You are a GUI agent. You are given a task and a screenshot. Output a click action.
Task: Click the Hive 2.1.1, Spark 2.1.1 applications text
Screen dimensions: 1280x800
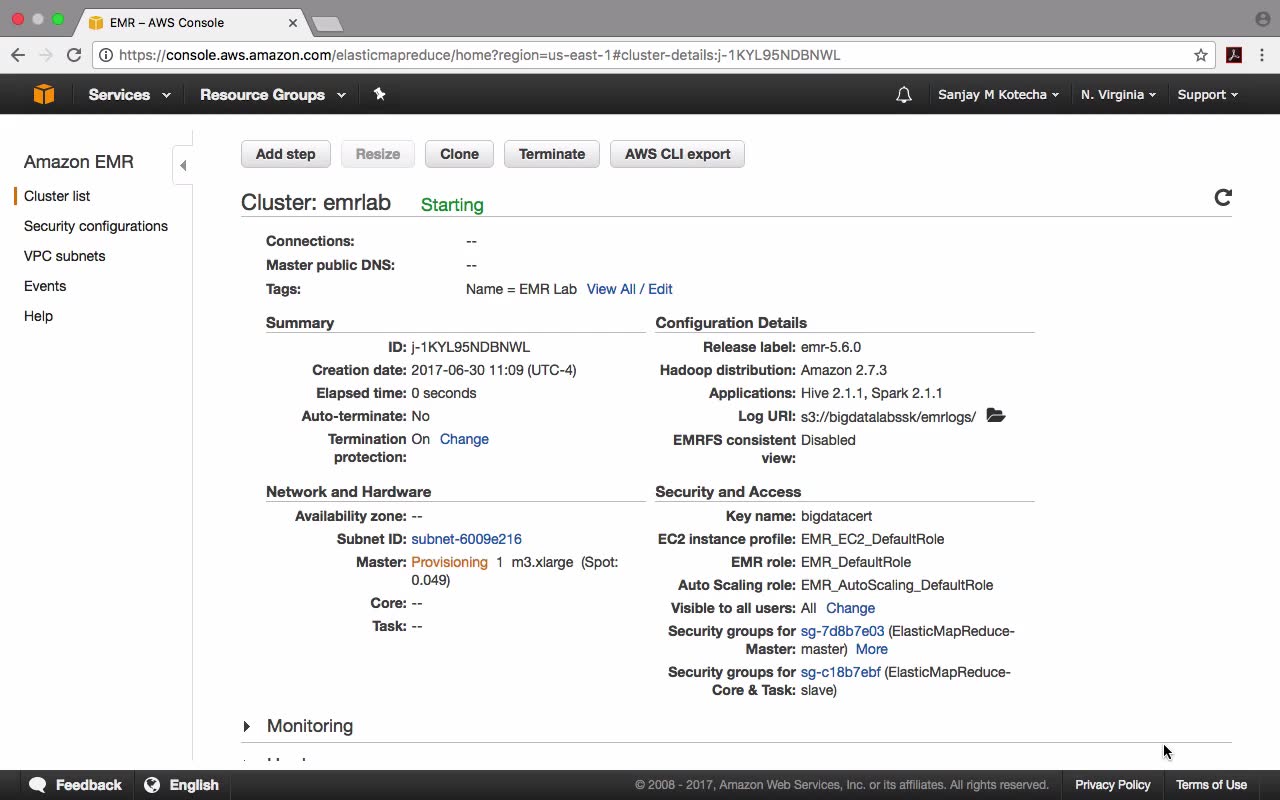coord(872,393)
